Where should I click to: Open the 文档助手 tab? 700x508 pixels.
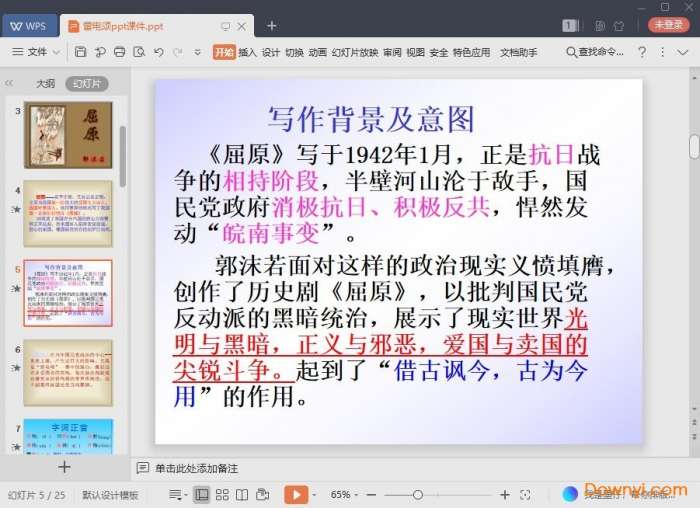point(518,52)
